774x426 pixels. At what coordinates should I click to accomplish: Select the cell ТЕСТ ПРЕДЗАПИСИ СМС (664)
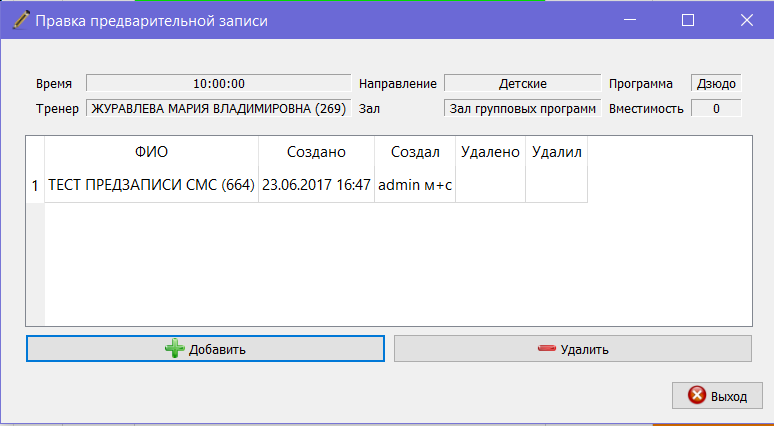(152, 185)
